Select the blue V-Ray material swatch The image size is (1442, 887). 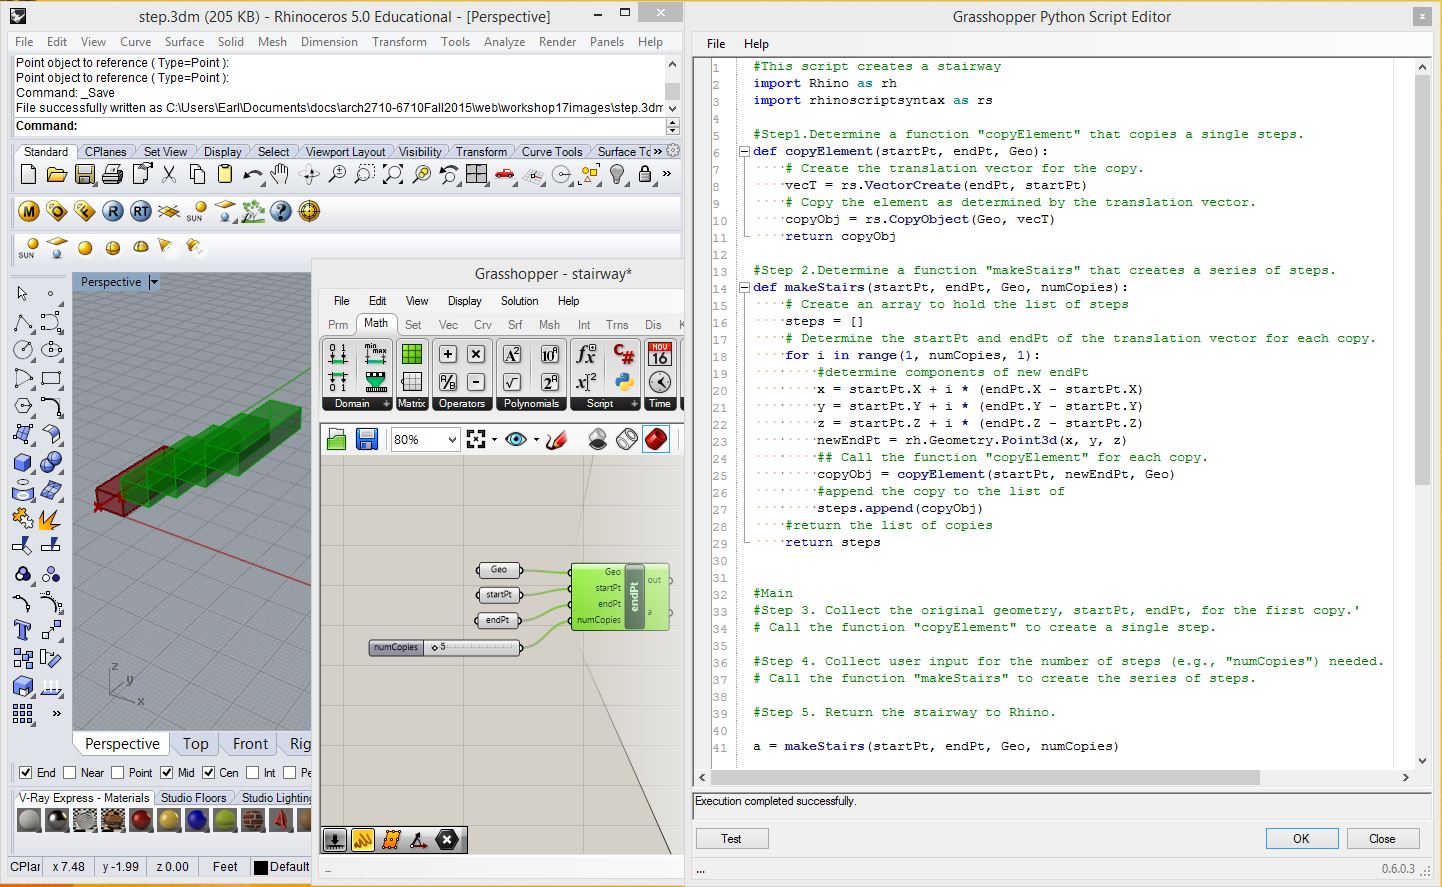click(197, 821)
